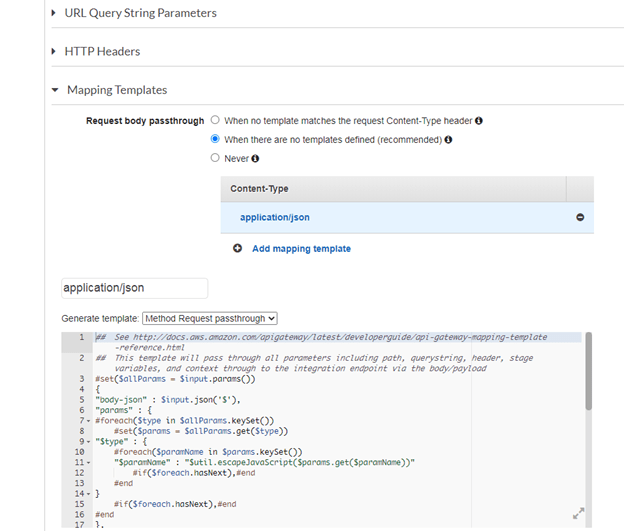Click the application/json content type text field
Viewport: 624px width, 531px height.
coord(134,288)
